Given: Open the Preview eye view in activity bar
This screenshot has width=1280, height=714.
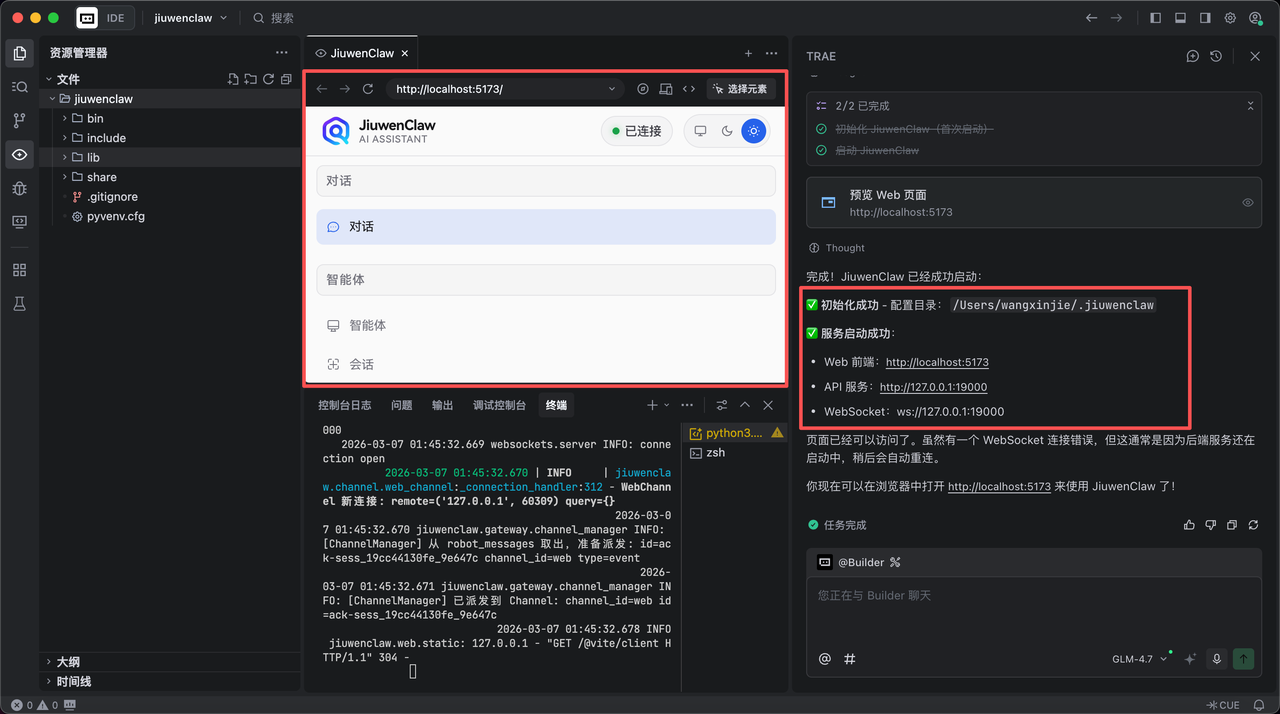Looking at the screenshot, I should (19, 154).
